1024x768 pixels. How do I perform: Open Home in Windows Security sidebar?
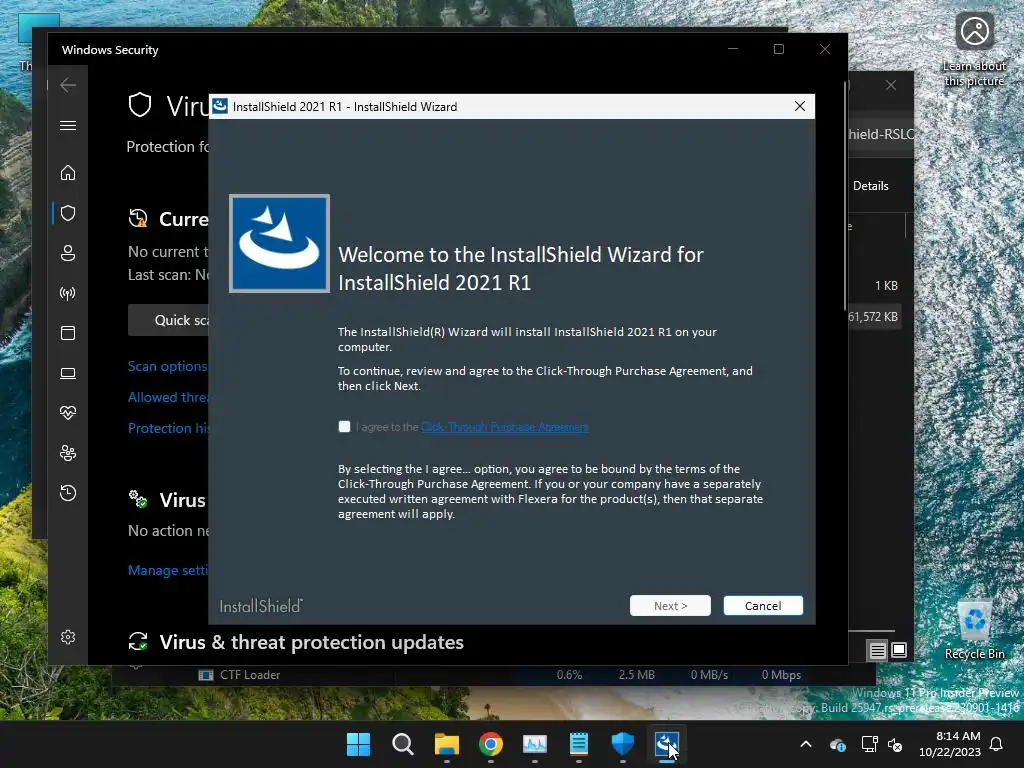[68, 172]
